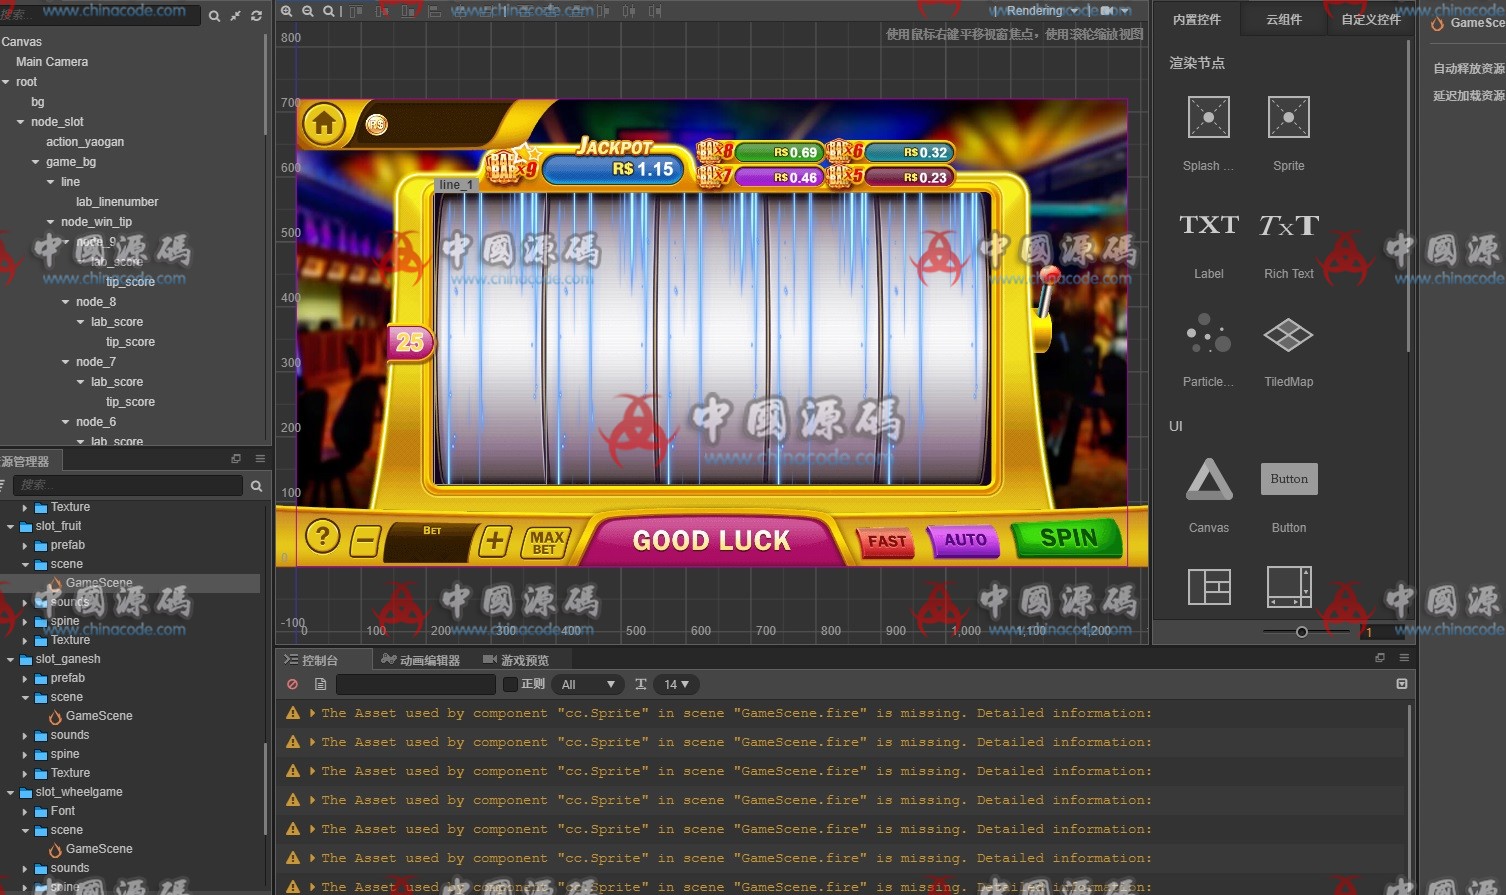
Task: Choose the TiledMap node icon
Action: tap(1288, 335)
